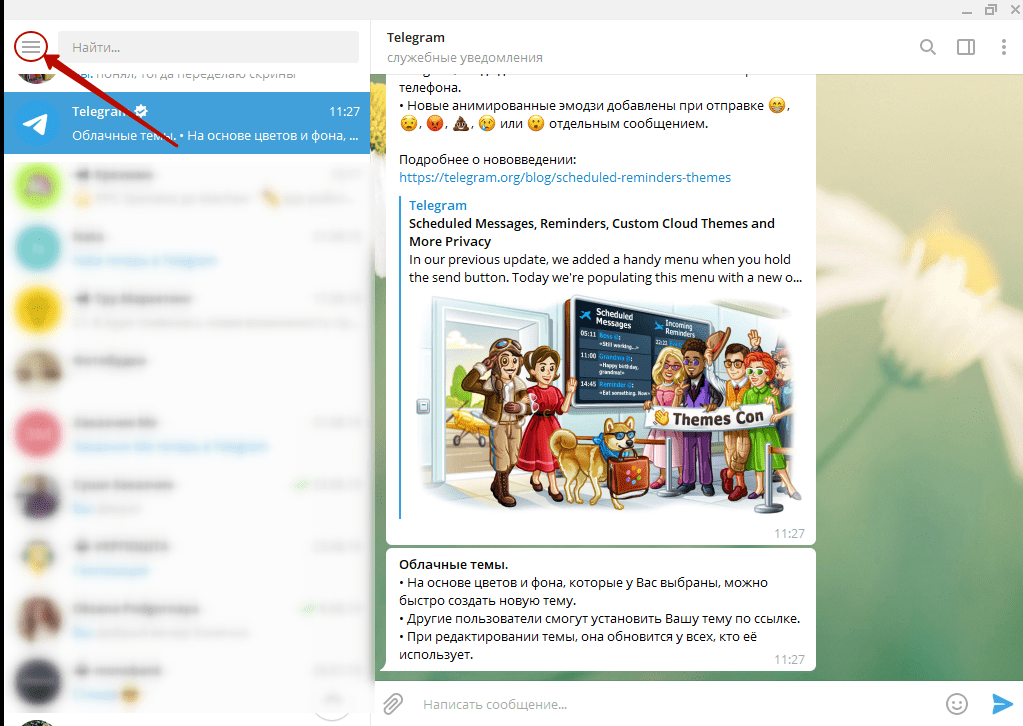Click the paperclip attach file icon

[x=393, y=704]
